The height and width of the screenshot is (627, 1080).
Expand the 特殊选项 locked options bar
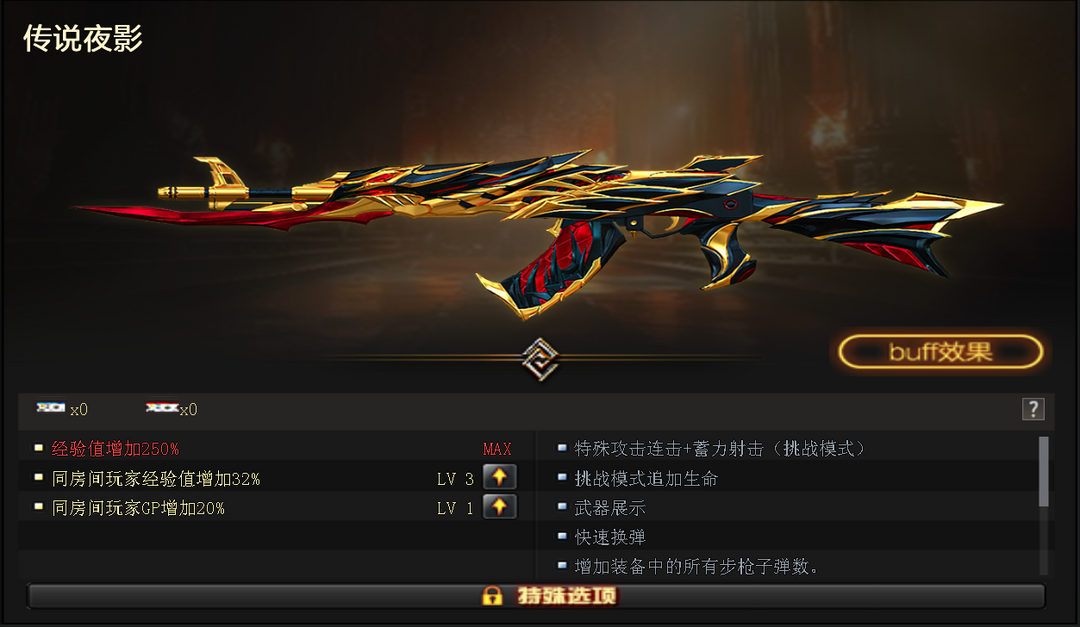coord(536,596)
